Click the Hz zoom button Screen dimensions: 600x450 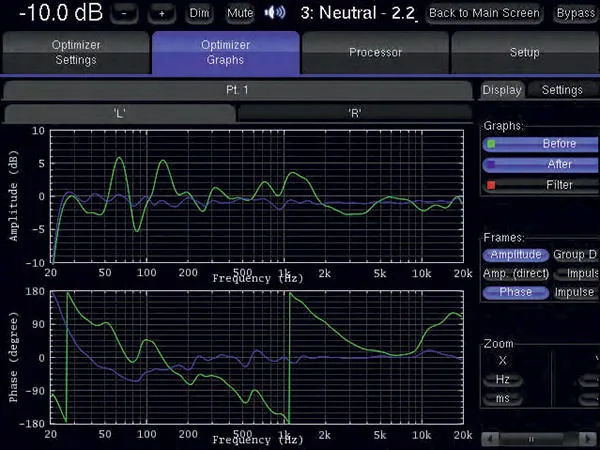tap(503, 380)
